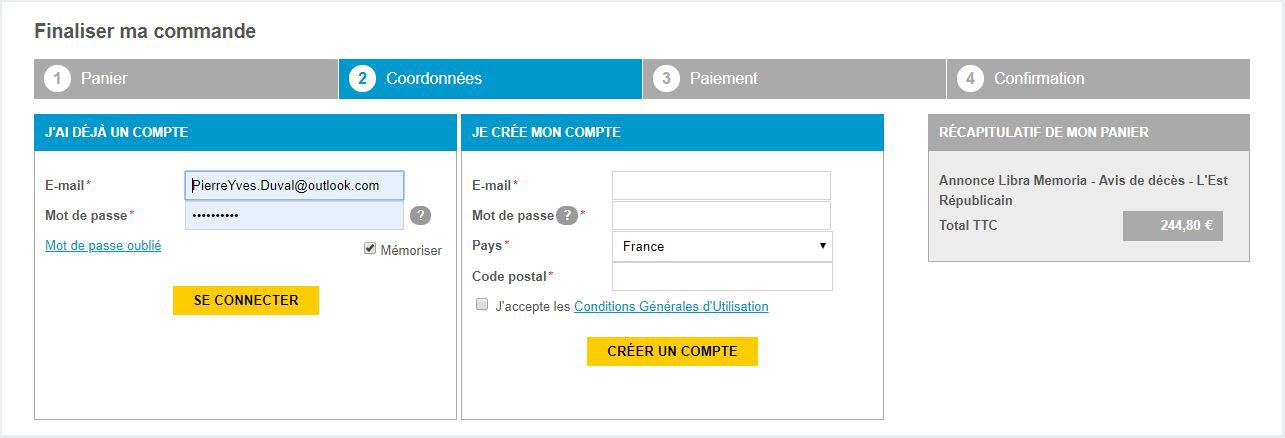The width and height of the screenshot is (1285, 438).
Task: Uncheck the Mémoriser checkbox
Action: coord(370,249)
